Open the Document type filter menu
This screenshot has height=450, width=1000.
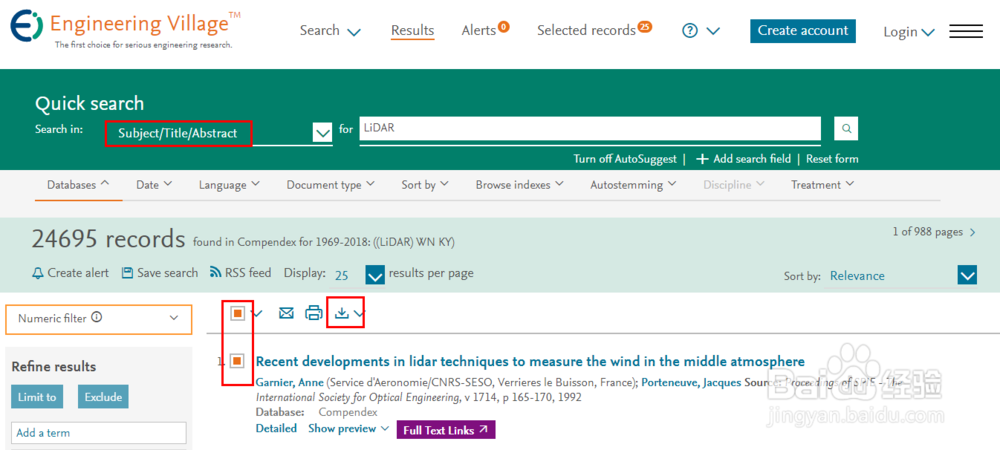coord(330,185)
